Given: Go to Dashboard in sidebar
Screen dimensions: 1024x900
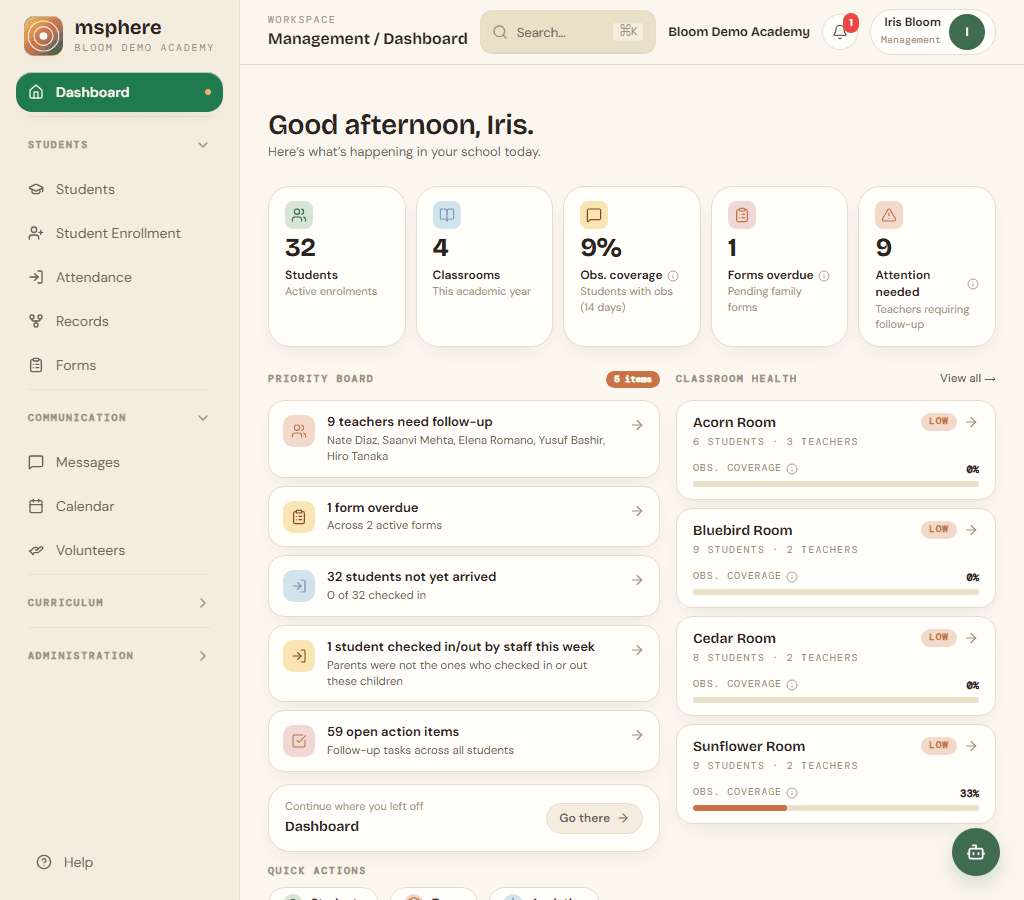Looking at the screenshot, I should (120, 92).
